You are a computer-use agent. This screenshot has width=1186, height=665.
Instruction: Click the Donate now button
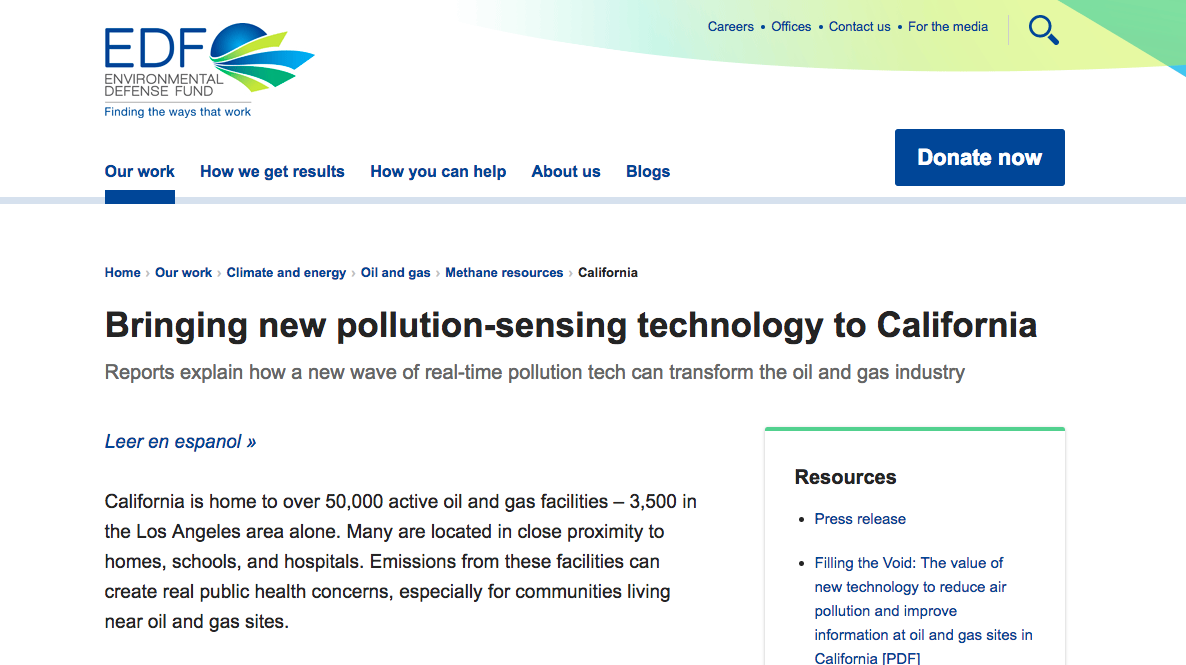(980, 157)
